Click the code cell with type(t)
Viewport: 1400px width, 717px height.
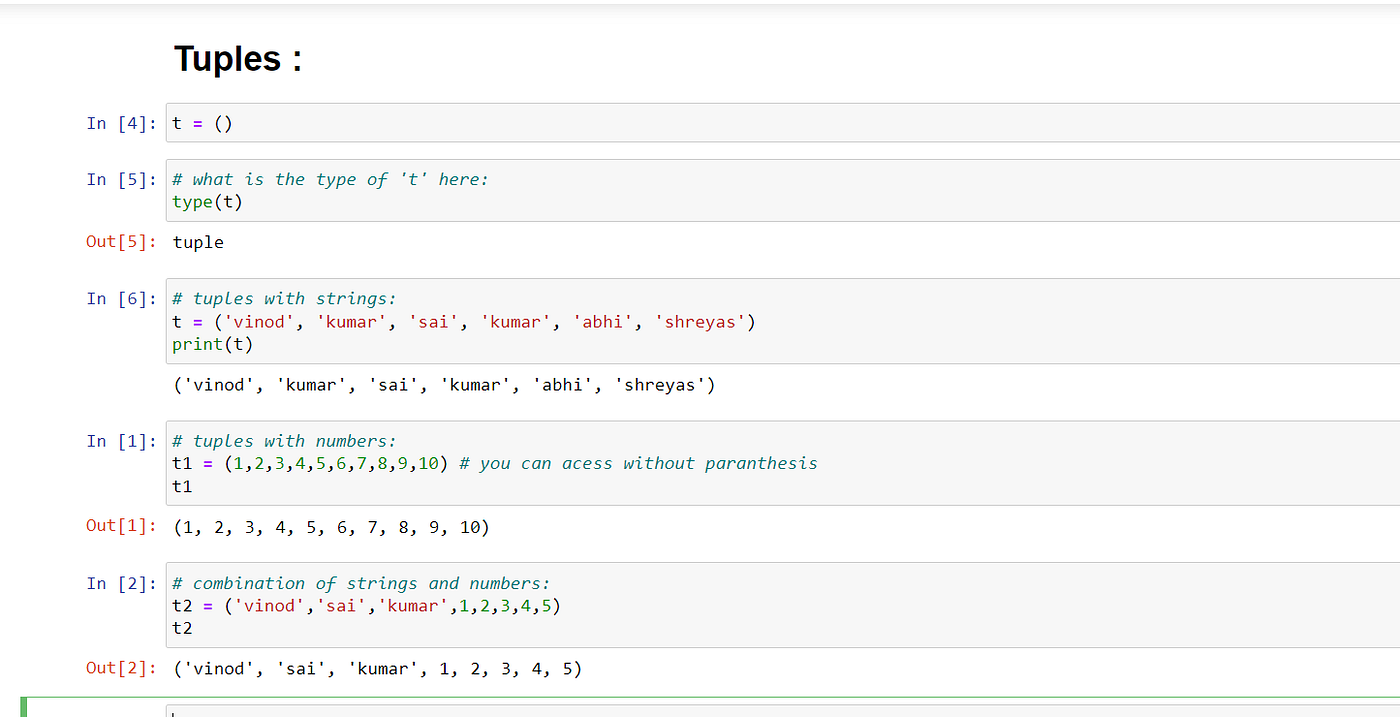click(783, 191)
